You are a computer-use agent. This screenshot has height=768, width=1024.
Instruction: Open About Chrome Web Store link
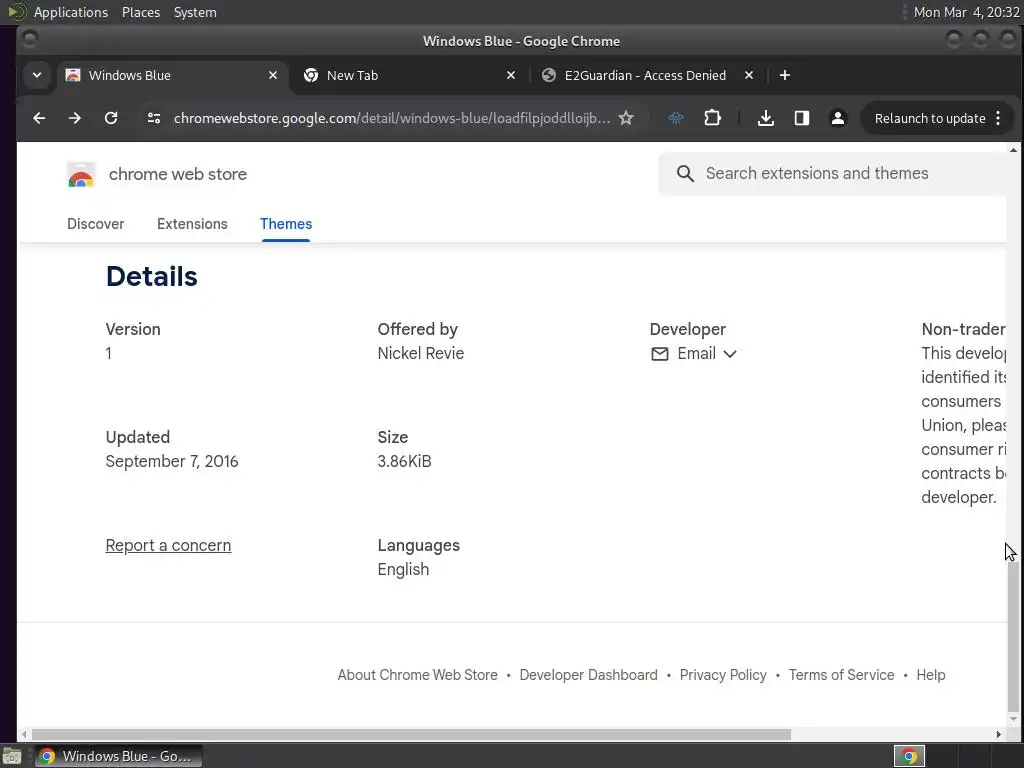coord(417,675)
